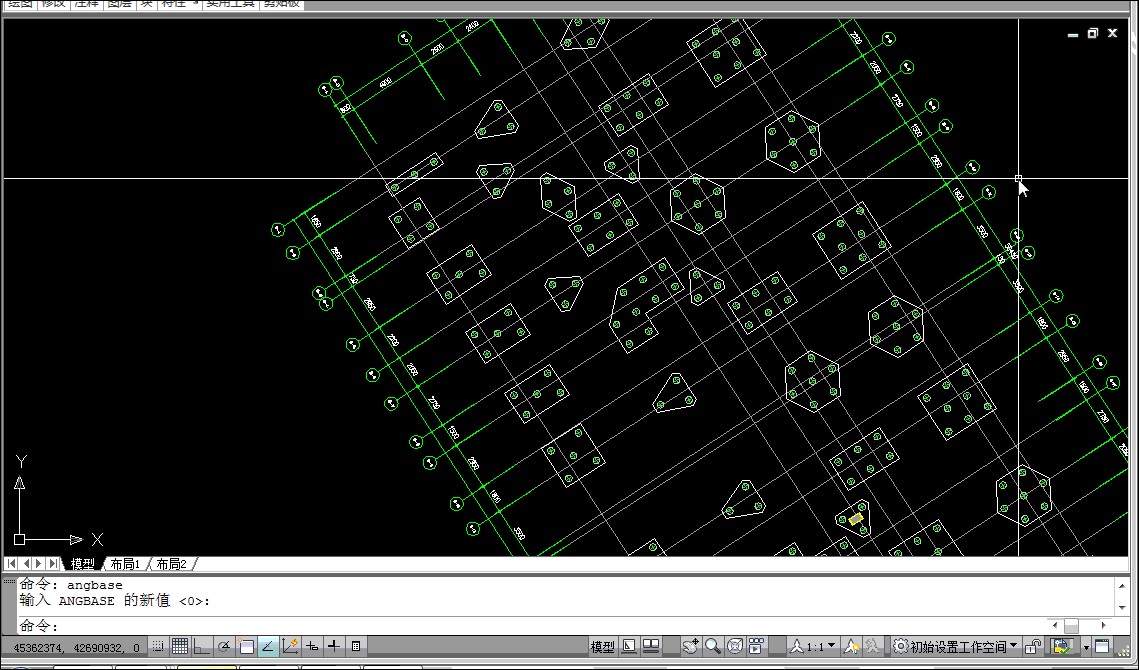Jump to last layout tab arrow

[x=53, y=563]
